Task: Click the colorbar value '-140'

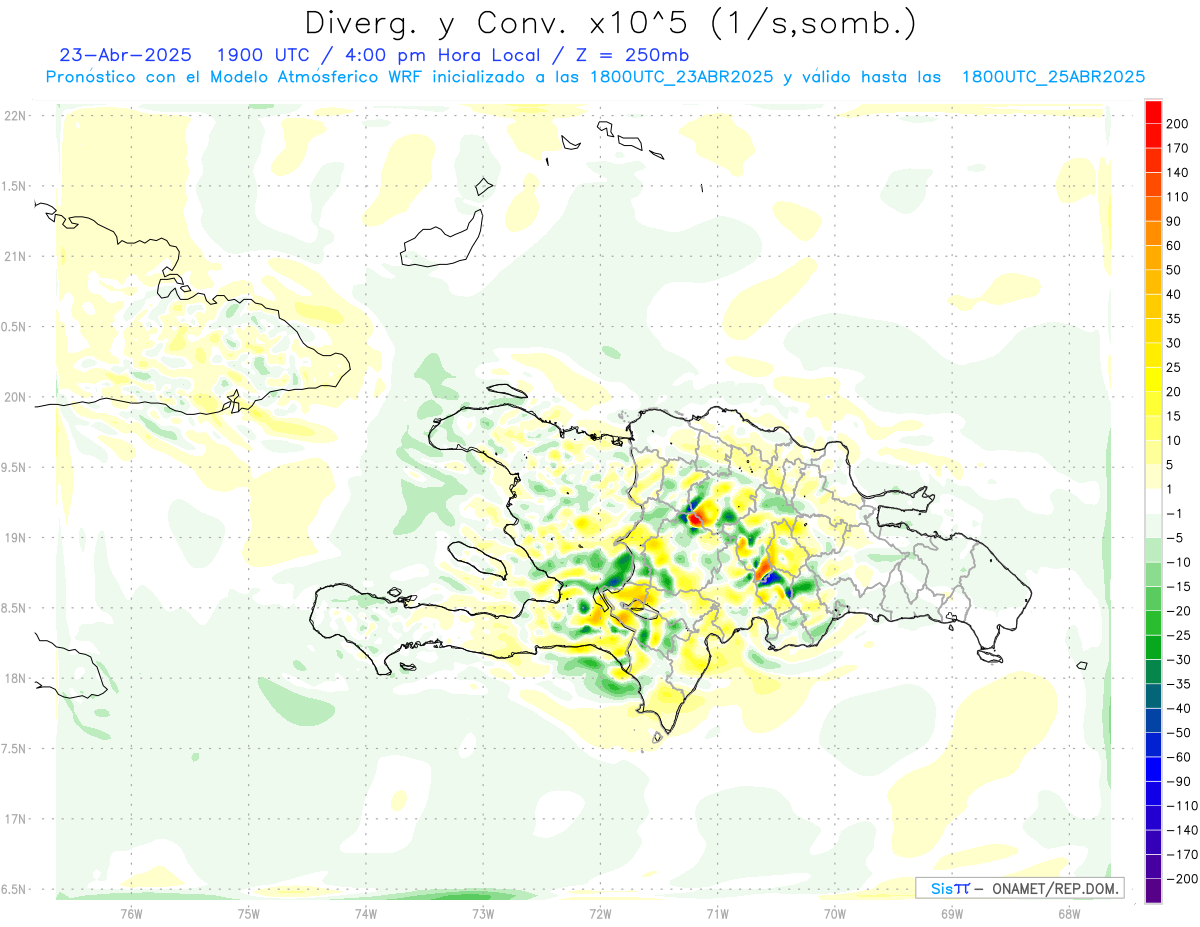Action: point(1182,830)
